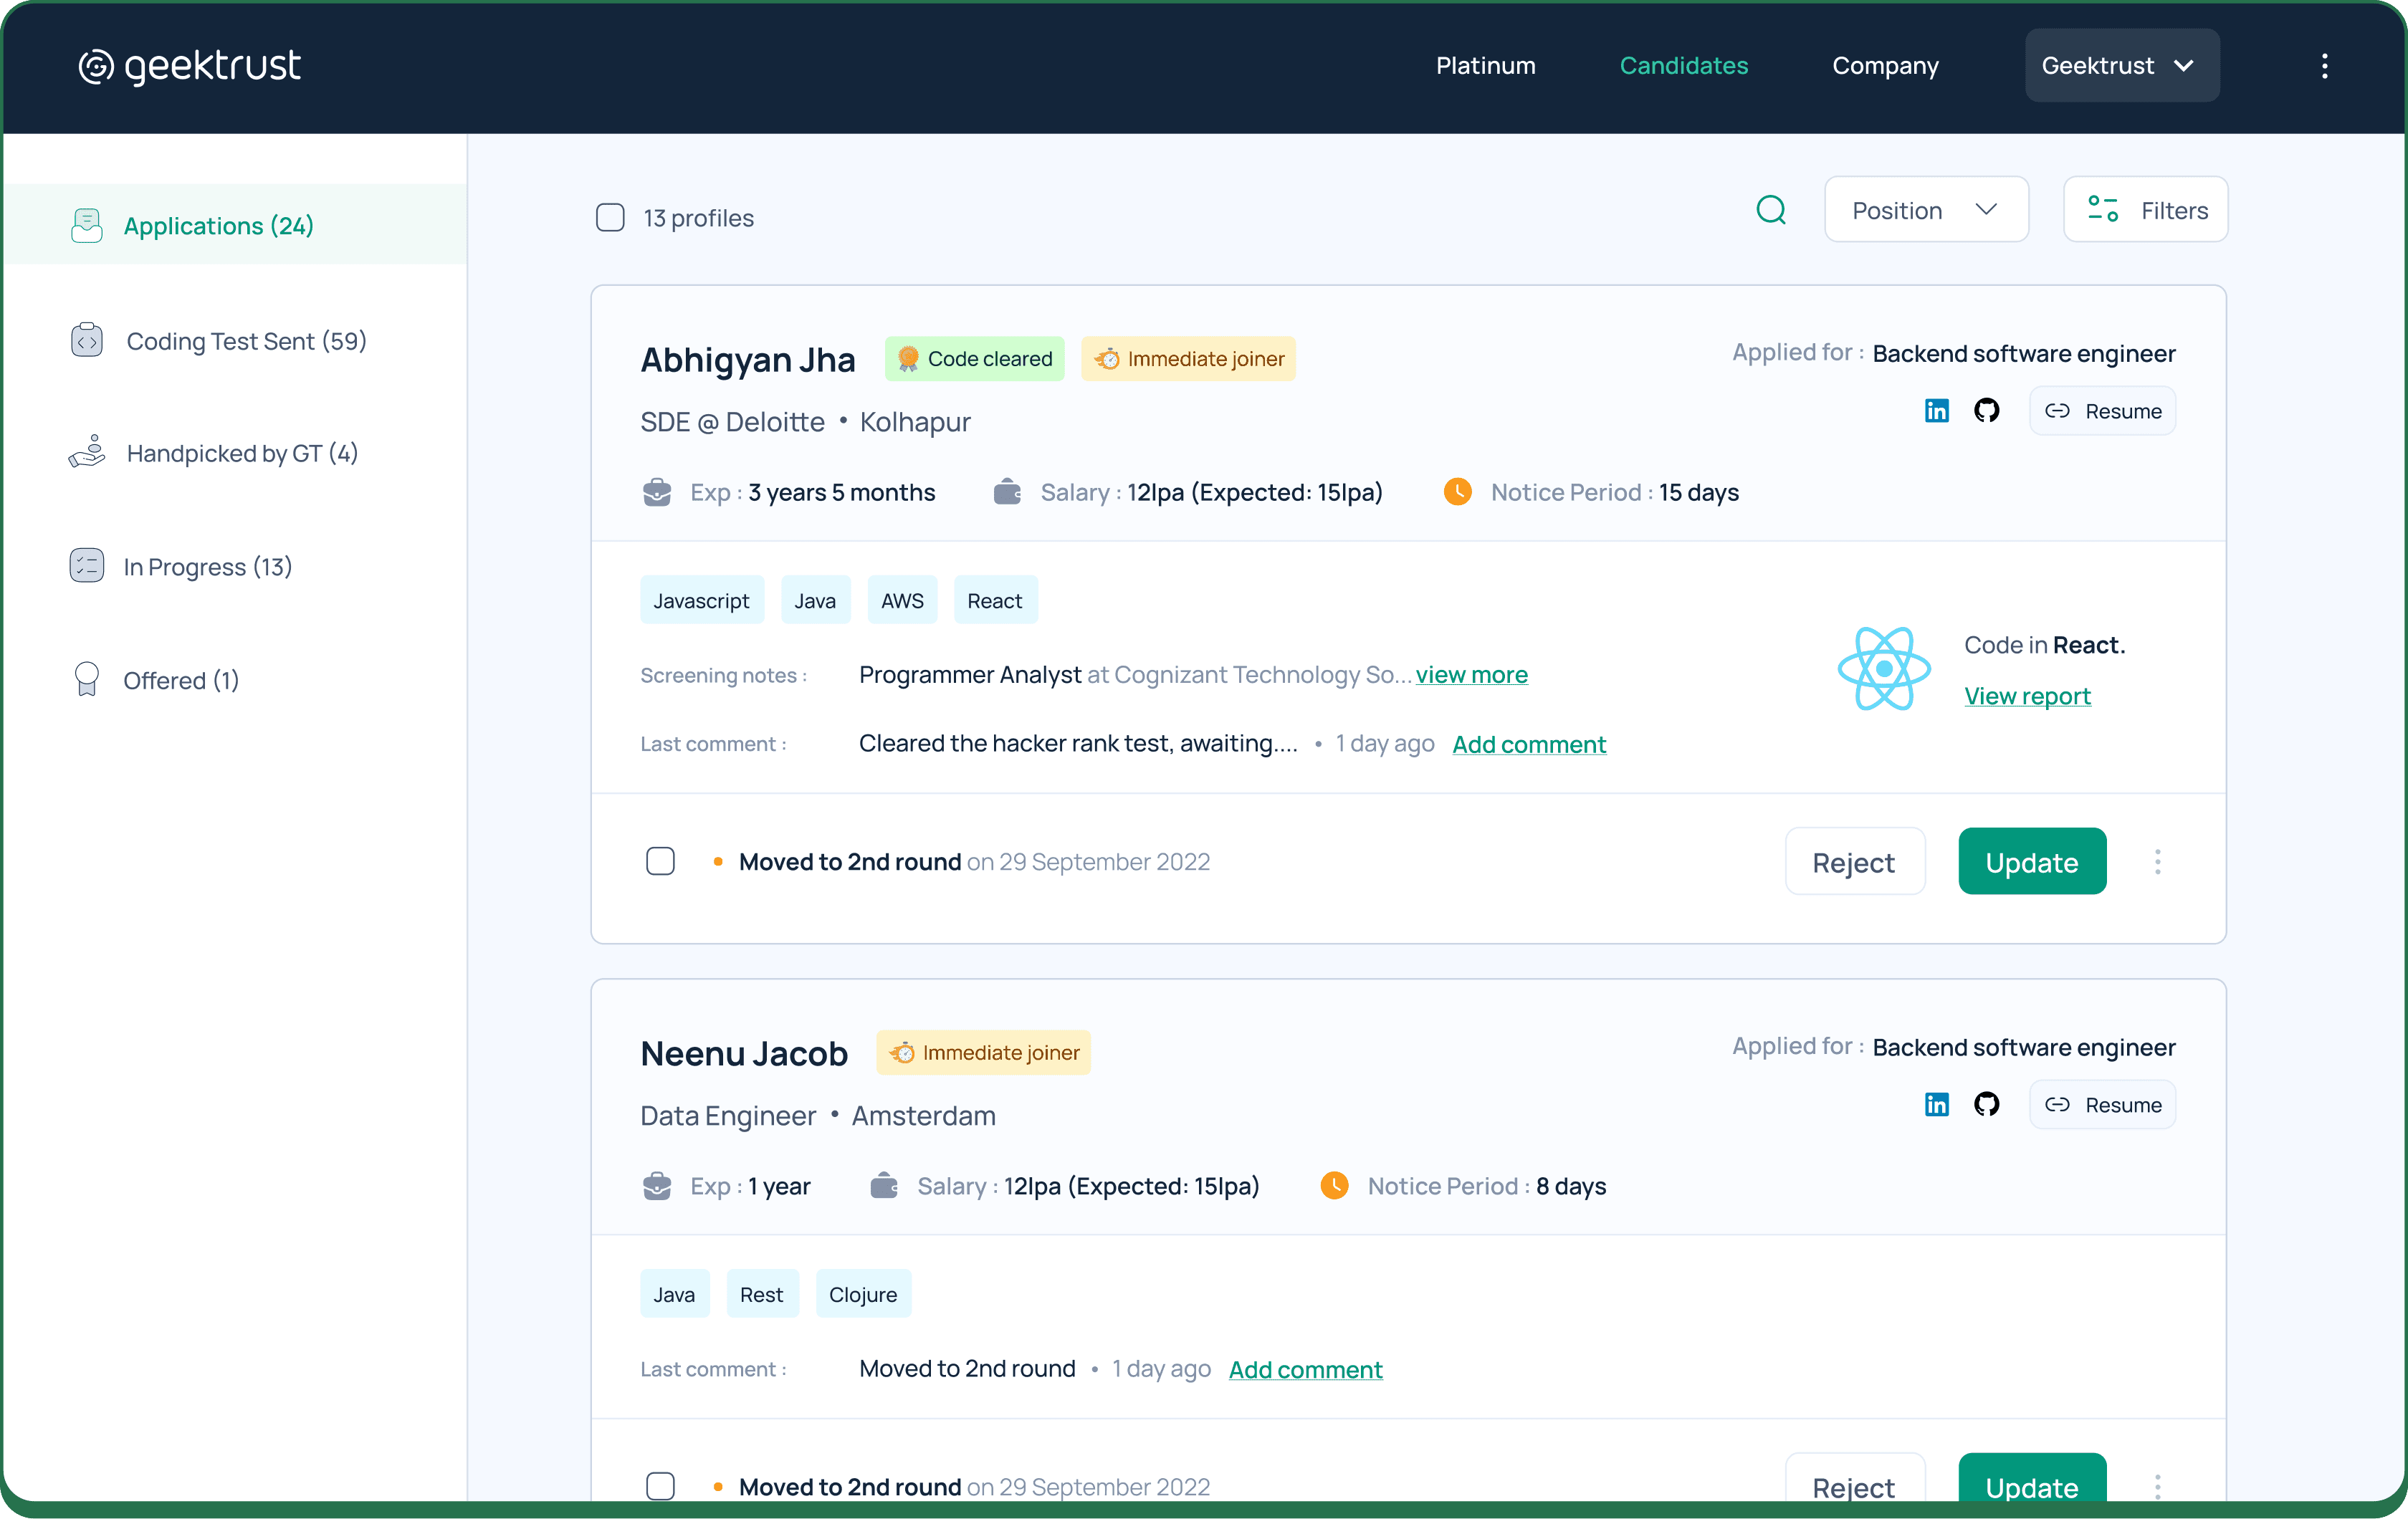Go to the Platinum nav item
Image resolution: width=2408 pixels, height=1519 pixels.
coord(1485,66)
